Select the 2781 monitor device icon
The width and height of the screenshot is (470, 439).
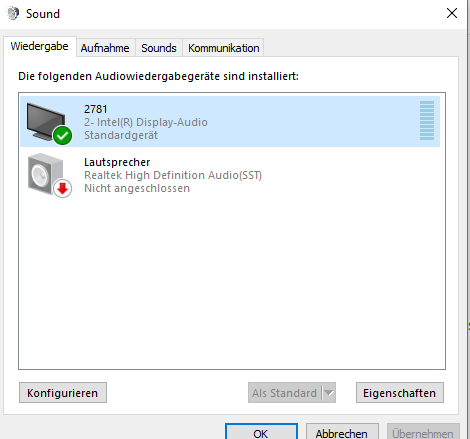46,121
